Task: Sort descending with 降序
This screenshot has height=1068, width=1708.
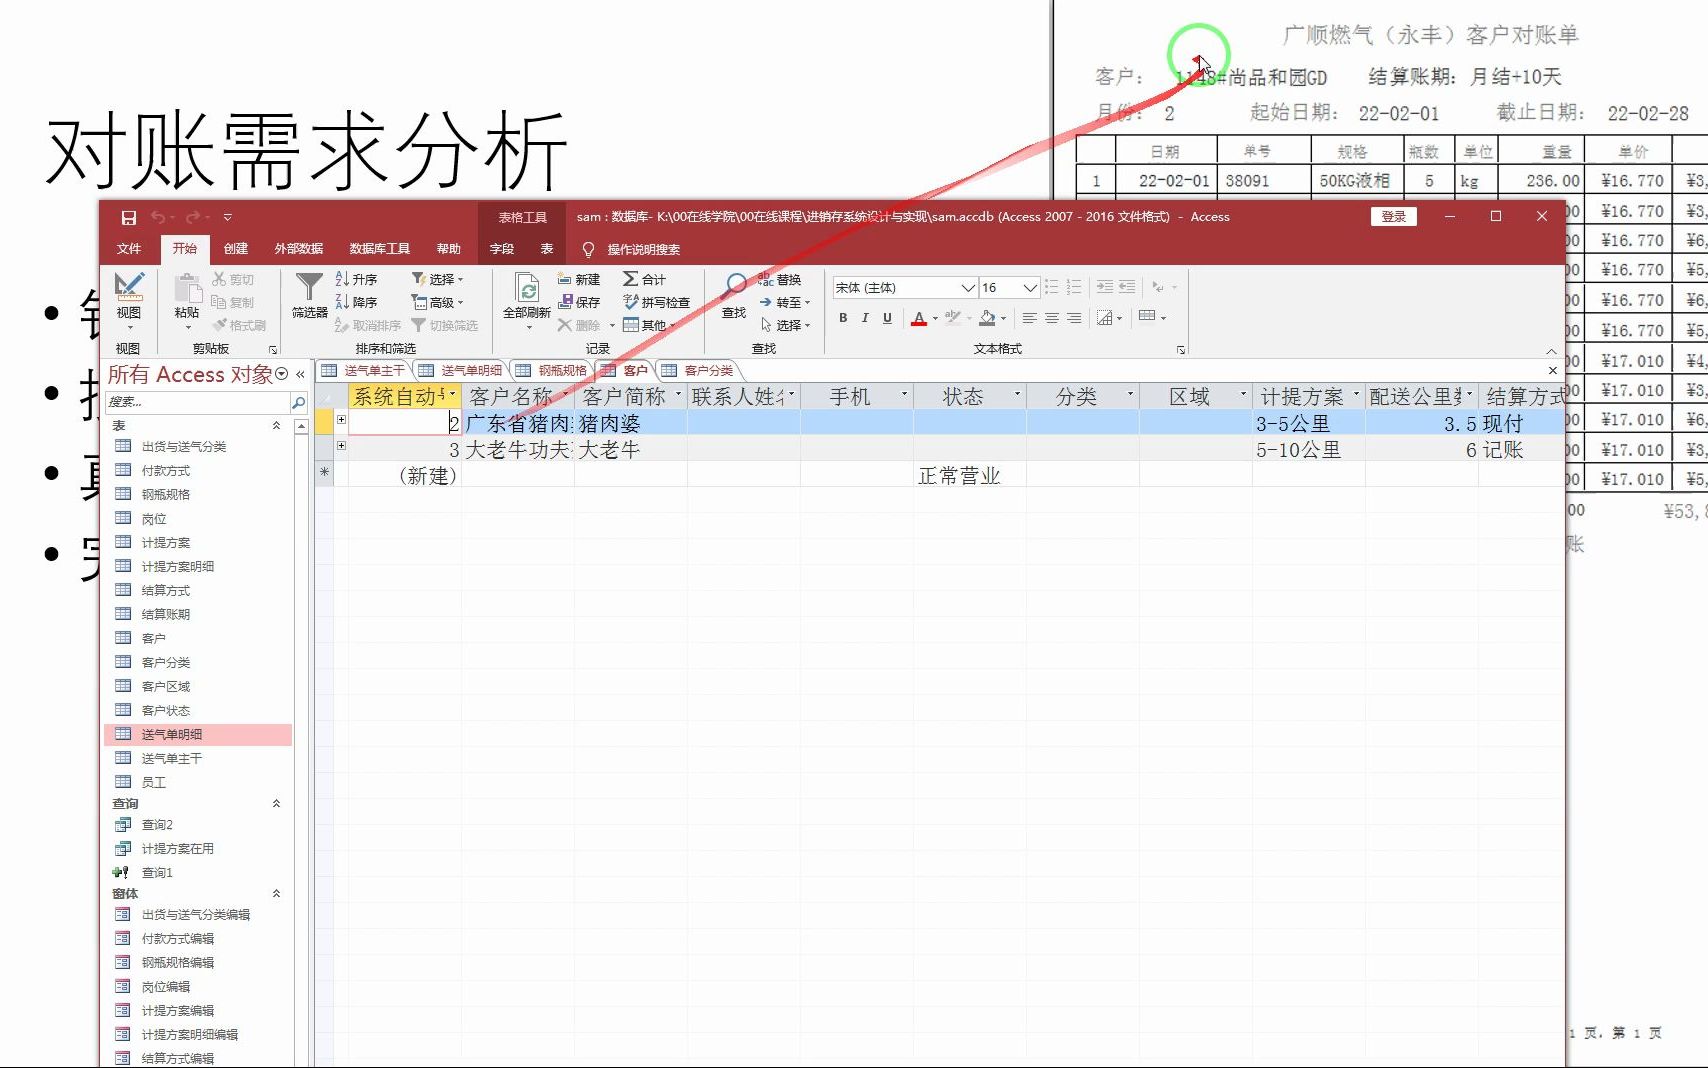Action: (356, 302)
